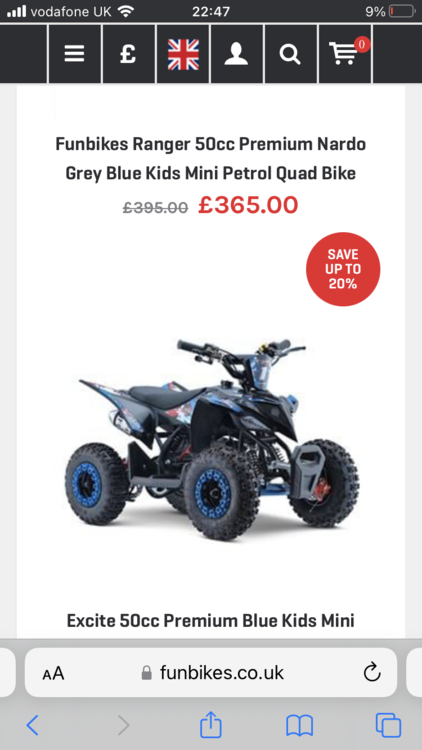This screenshot has width=422, height=750.
Task: Go back with the Safari back arrow
Action: [33, 726]
